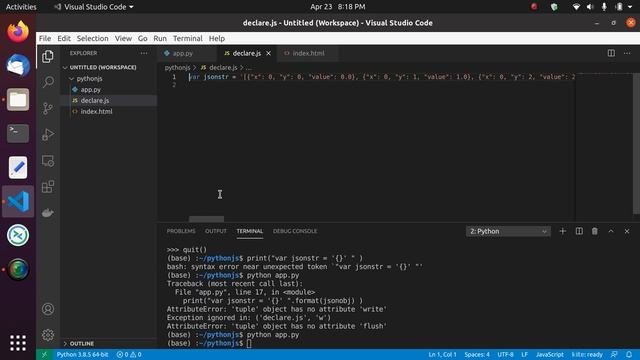Open feedback icon in status bar
The image size is (640, 360).
[614, 354]
